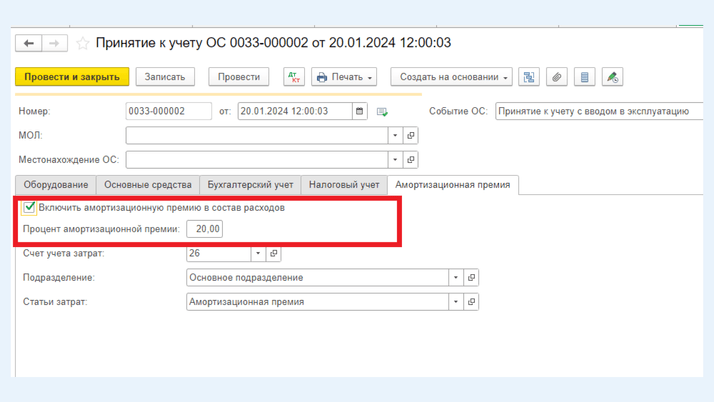This screenshot has height=402, width=714.
Task: Open Подразделение item via open-form icon
Action: point(471,277)
